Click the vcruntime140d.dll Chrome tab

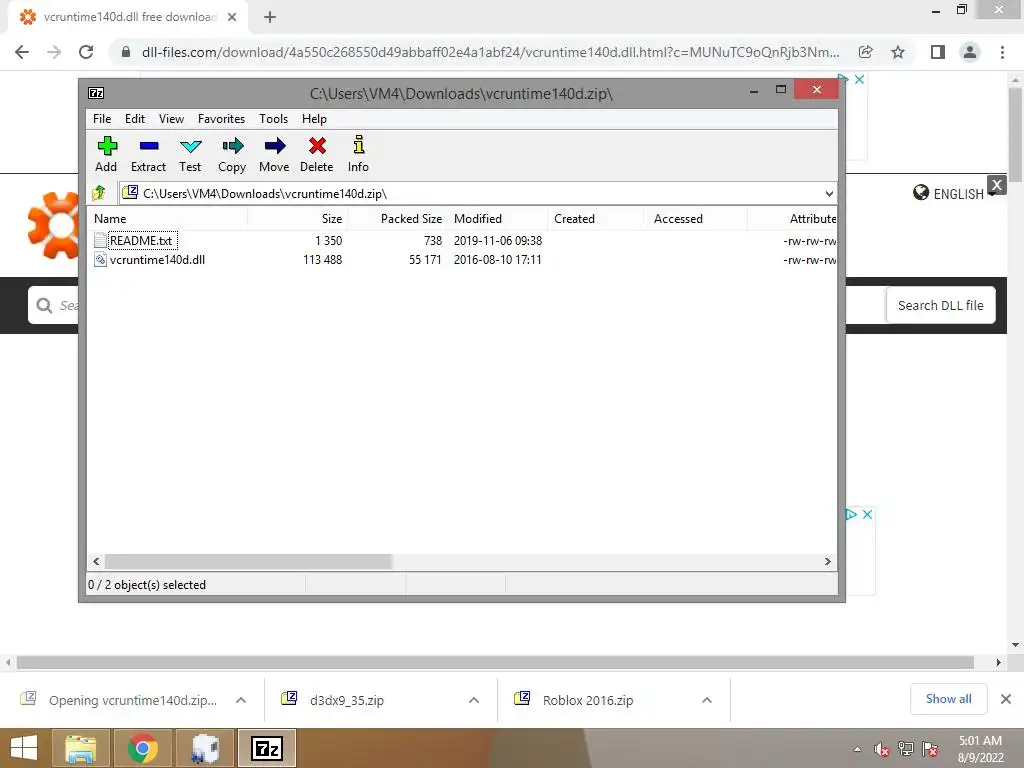(129, 17)
